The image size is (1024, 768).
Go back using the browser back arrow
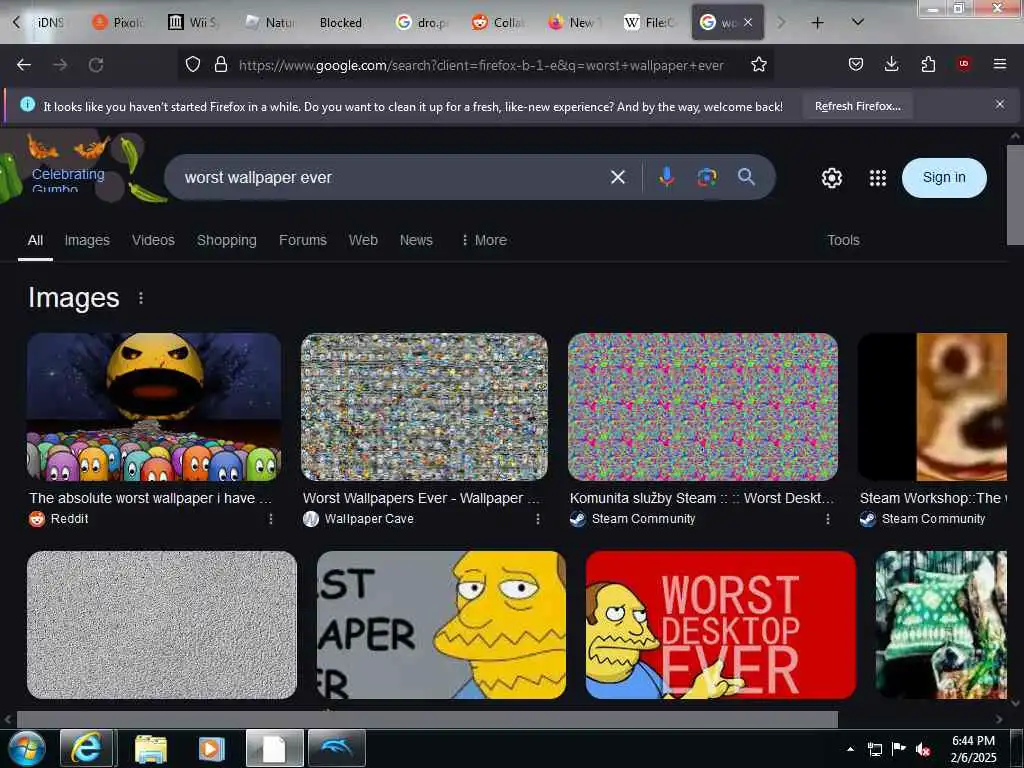(x=24, y=65)
